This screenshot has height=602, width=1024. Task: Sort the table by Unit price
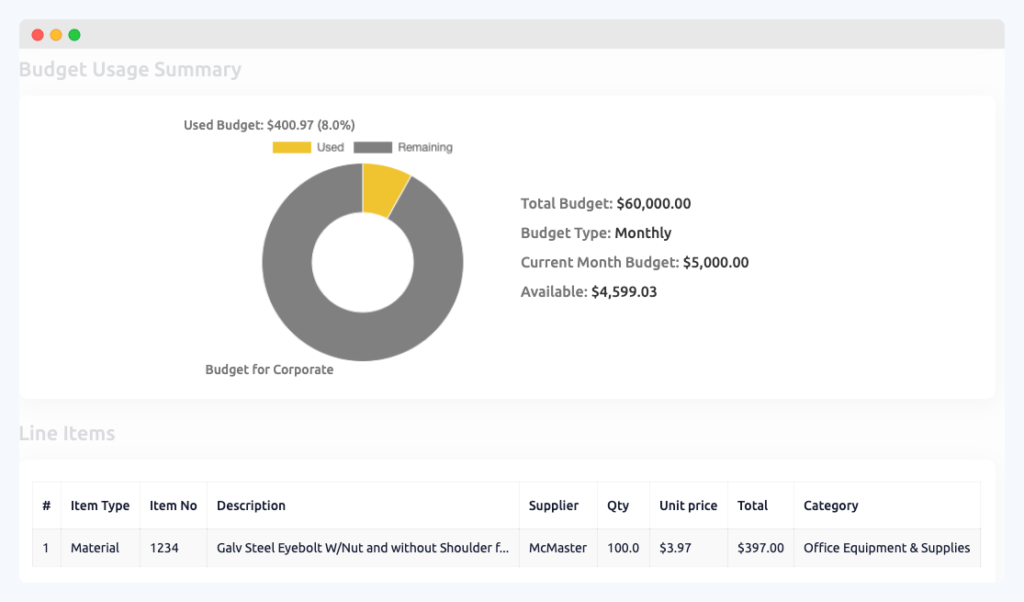click(688, 505)
